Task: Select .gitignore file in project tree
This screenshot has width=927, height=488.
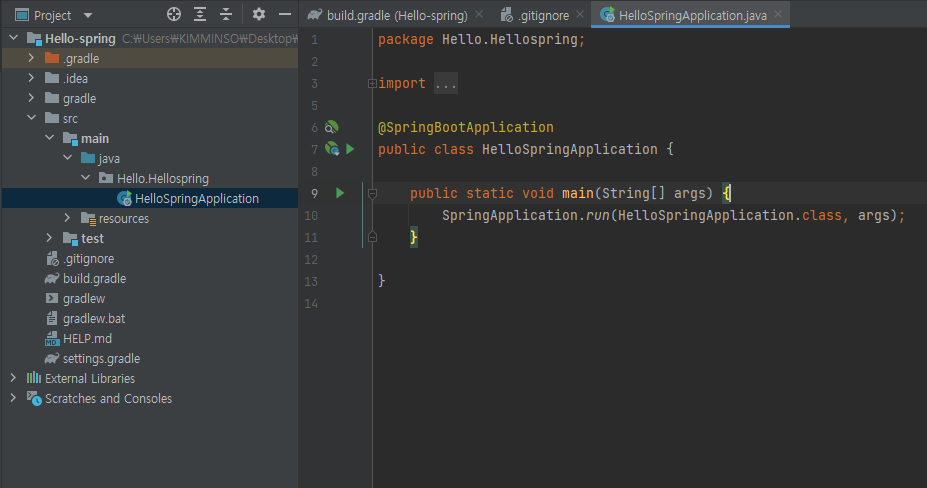Action: click(x=89, y=258)
